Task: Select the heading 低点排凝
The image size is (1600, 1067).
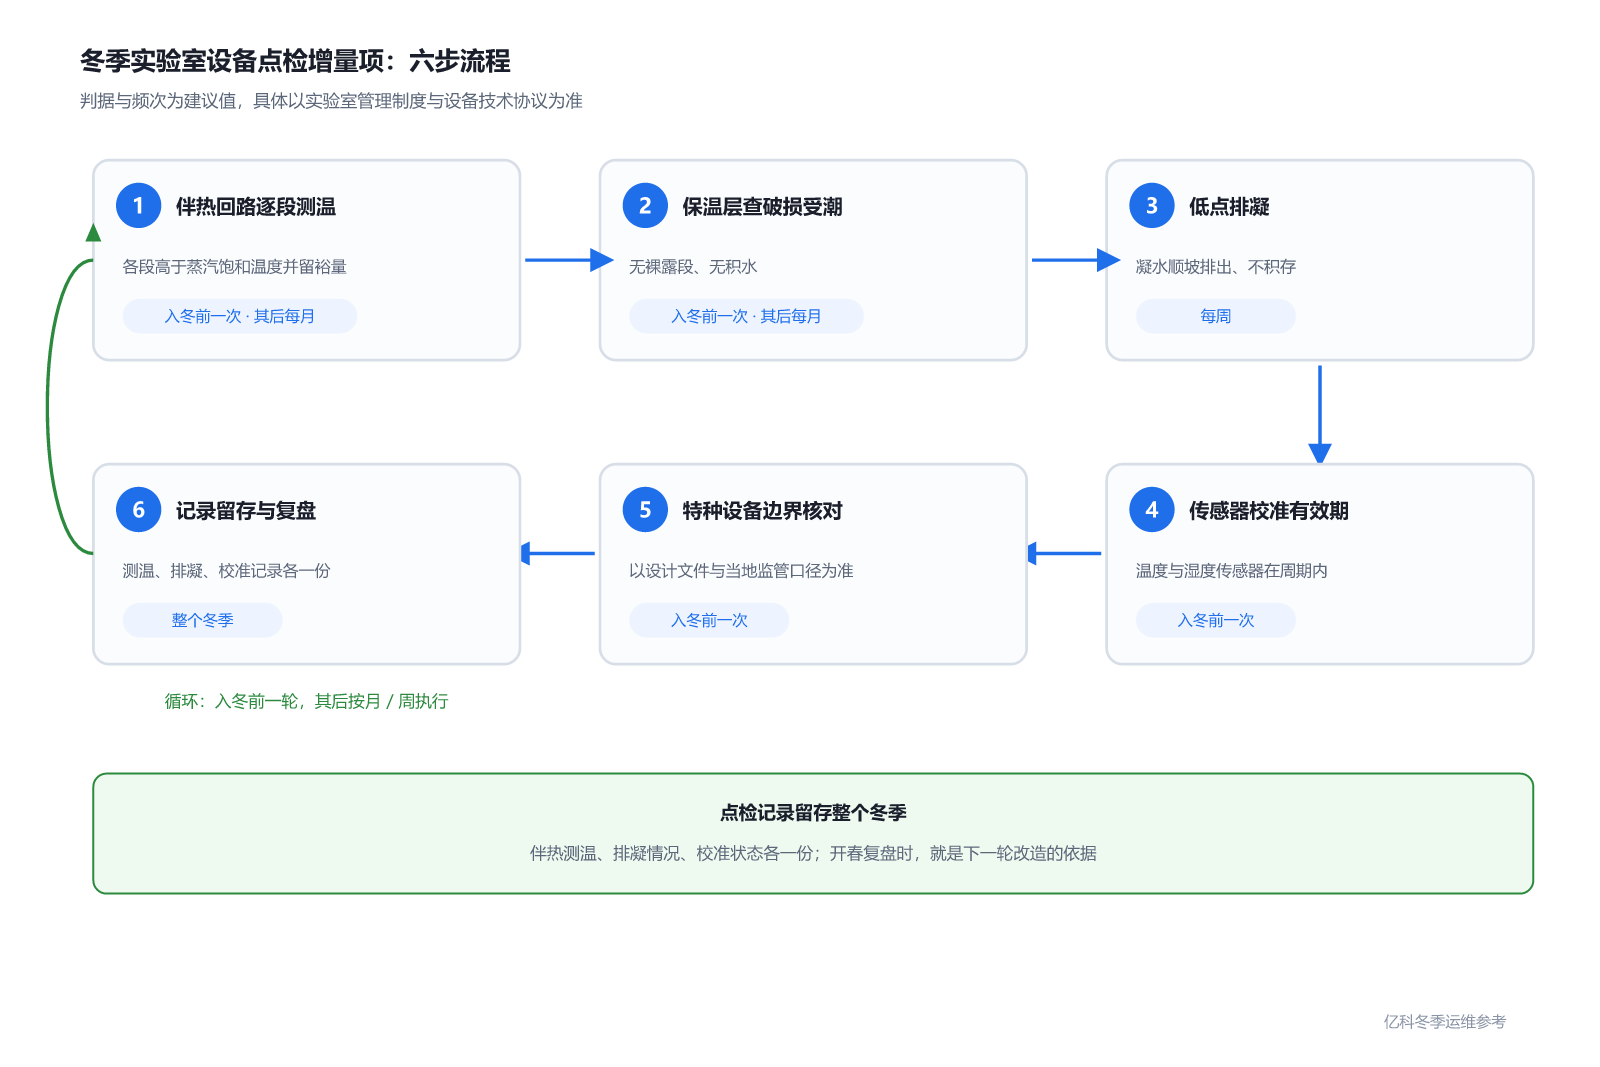Action: [1229, 207]
